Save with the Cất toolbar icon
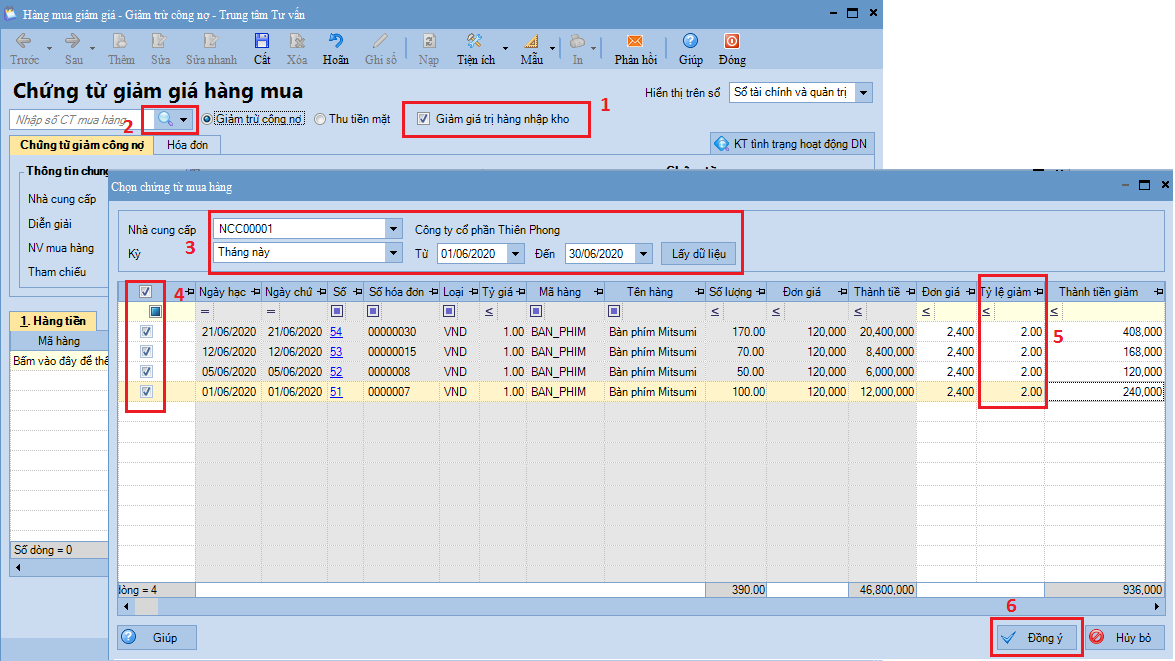 [262, 41]
